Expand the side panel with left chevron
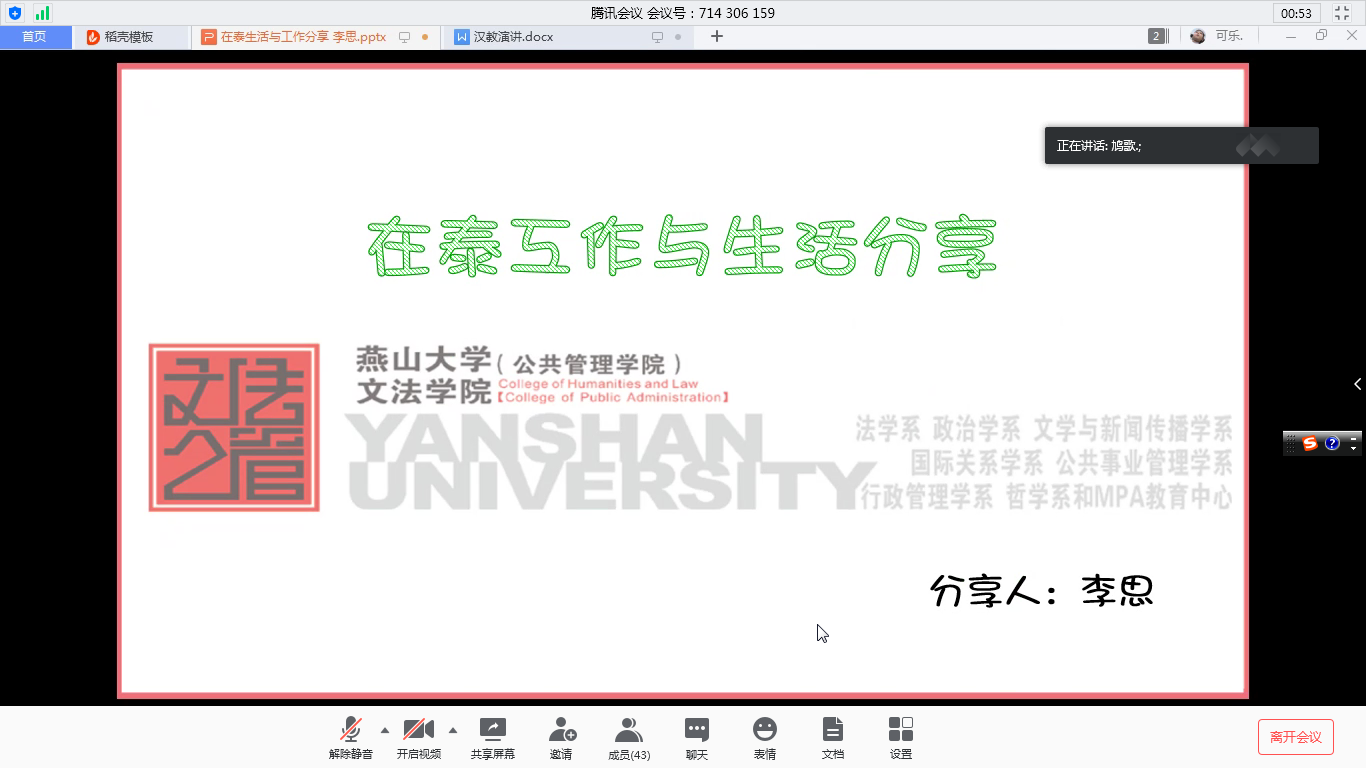The width and height of the screenshot is (1366, 768). tap(1357, 384)
